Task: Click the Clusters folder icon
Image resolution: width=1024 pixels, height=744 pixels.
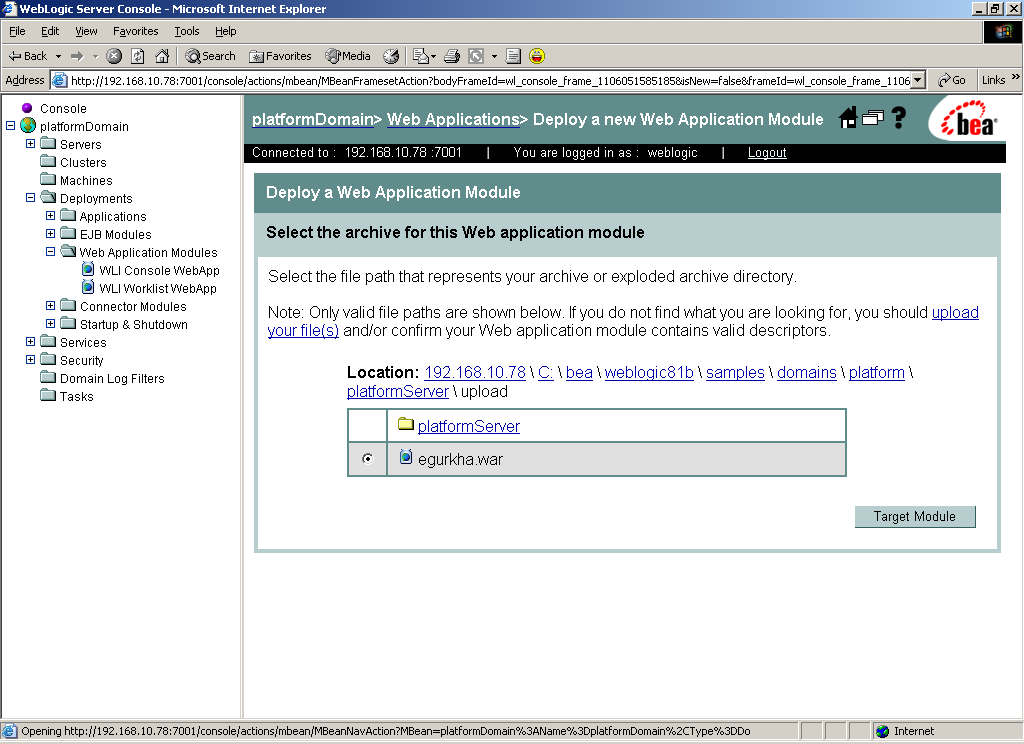Action: point(48,161)
